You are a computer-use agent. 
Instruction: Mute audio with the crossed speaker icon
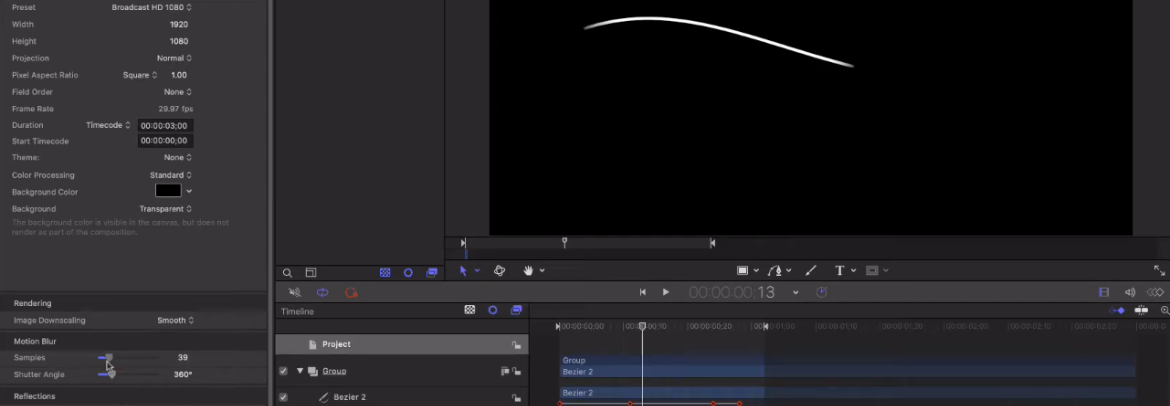pos(295,293)
